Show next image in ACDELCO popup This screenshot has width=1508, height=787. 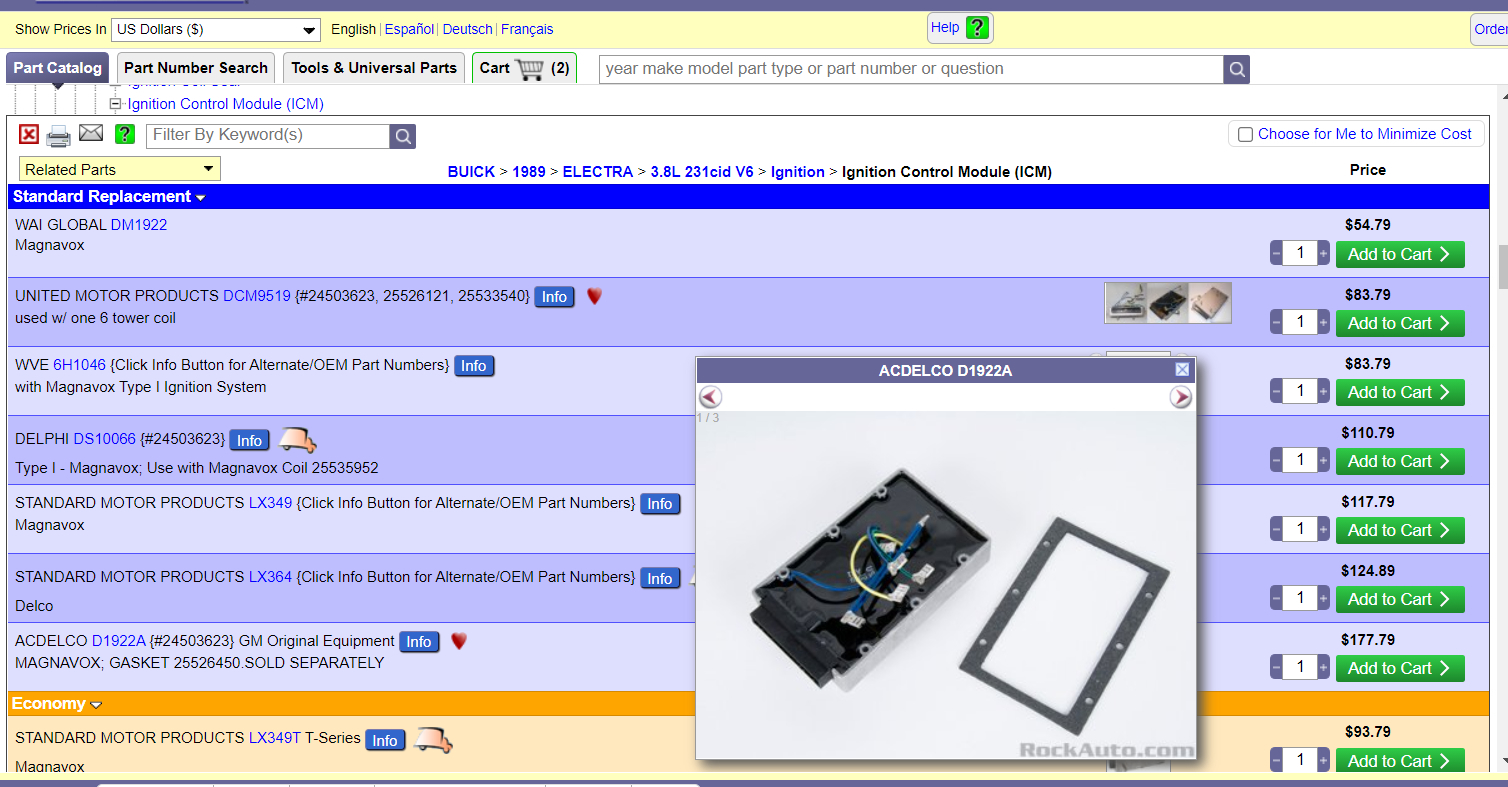(x=1181, y=397)
